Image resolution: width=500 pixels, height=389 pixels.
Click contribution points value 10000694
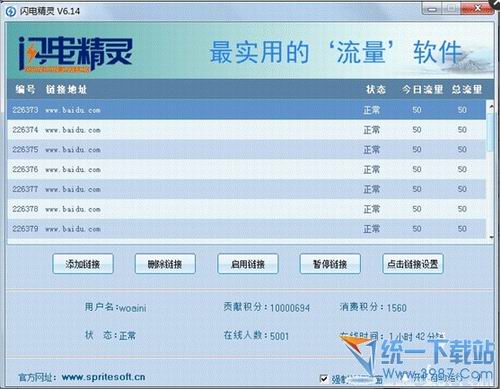[x=290, y=308]
